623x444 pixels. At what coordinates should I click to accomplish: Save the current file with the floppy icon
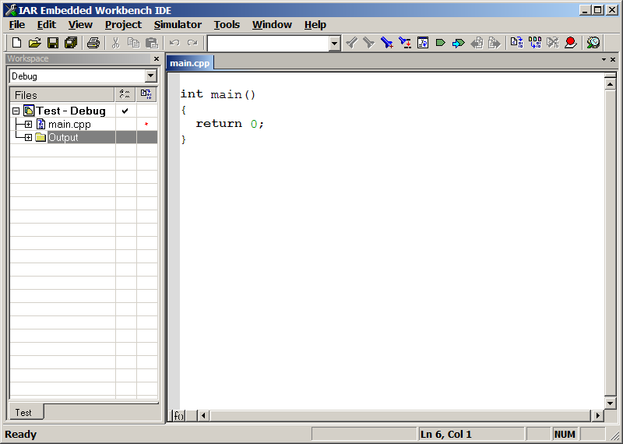[x=53, y=43]
